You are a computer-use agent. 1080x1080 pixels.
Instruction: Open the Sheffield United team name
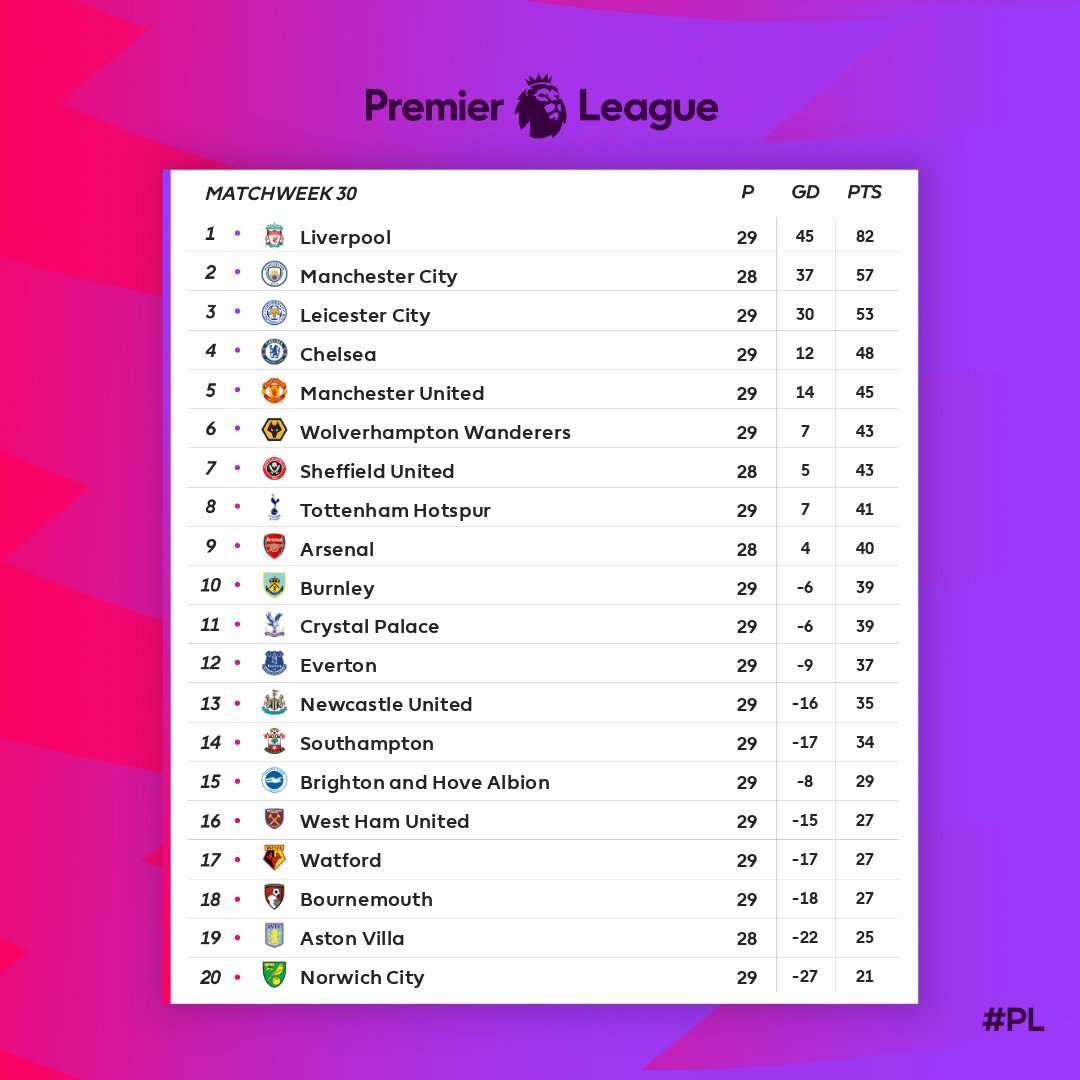[x=377, y=471]
